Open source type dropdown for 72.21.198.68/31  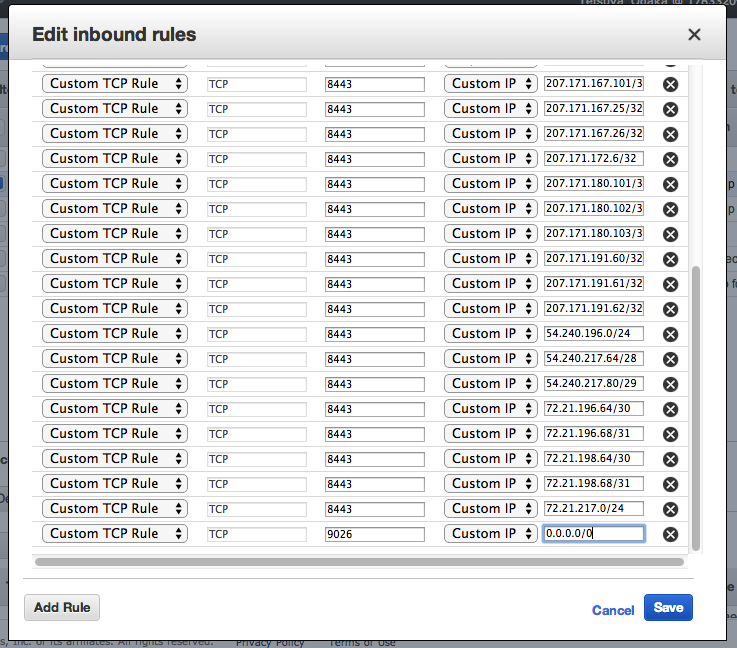pos(491,484)
